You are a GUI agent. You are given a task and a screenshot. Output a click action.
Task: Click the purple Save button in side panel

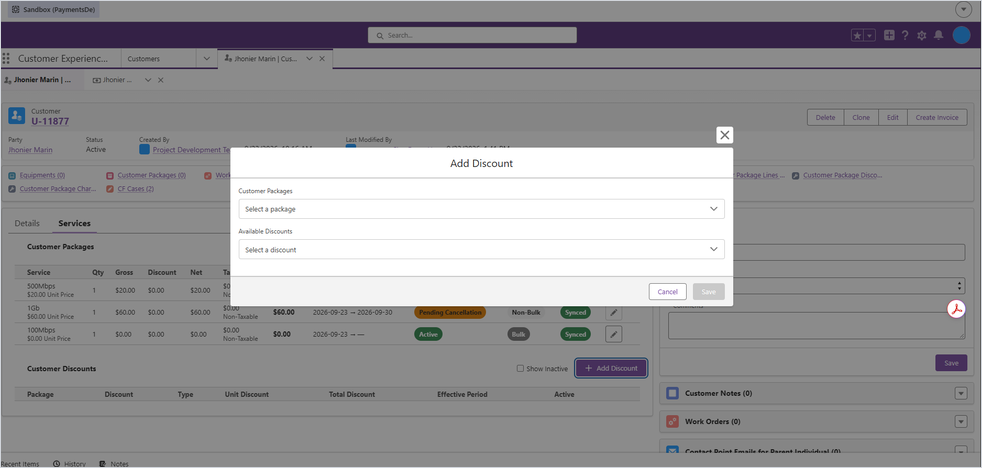click(951, 363)
